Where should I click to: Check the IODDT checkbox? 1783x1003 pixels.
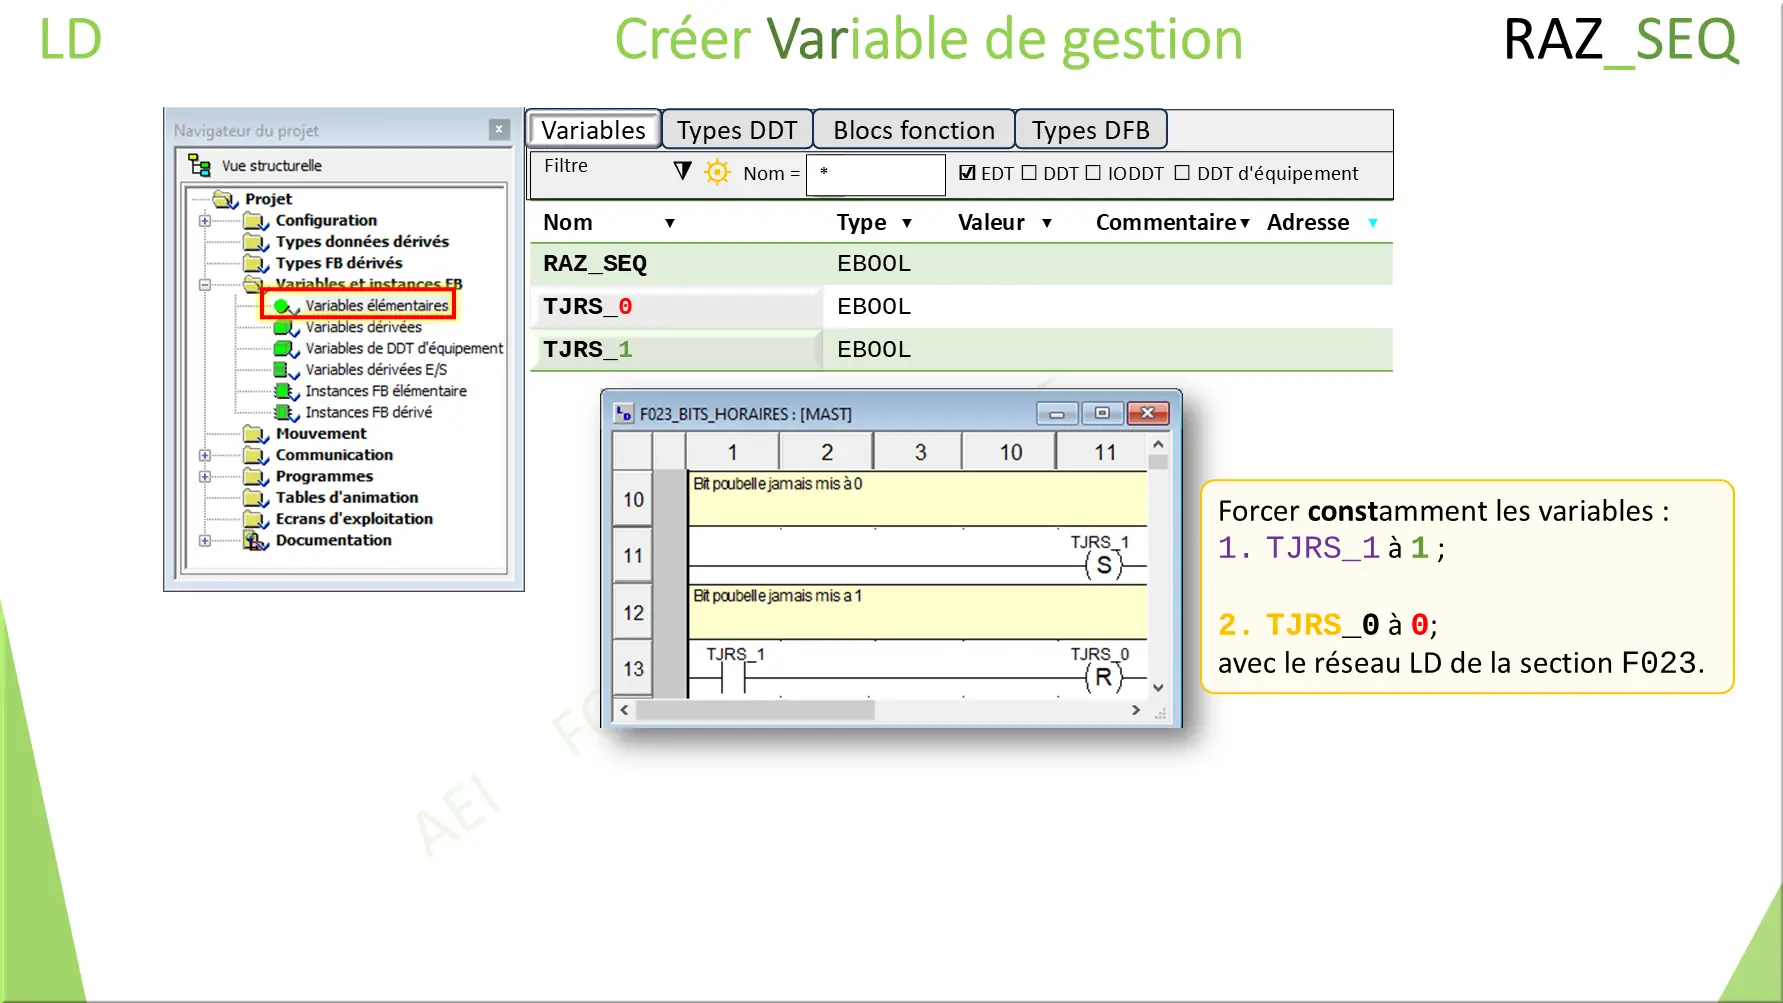click(1093, 172)
